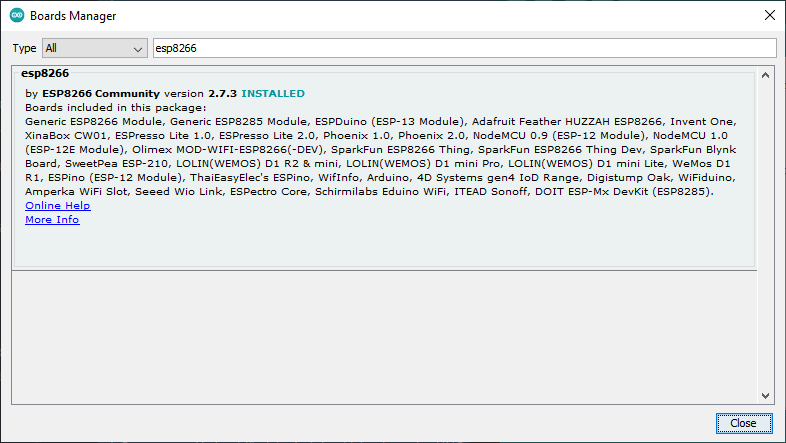
Task: Click the 'Seeed Wio Link' text
Action: click(x=178, y=192)
